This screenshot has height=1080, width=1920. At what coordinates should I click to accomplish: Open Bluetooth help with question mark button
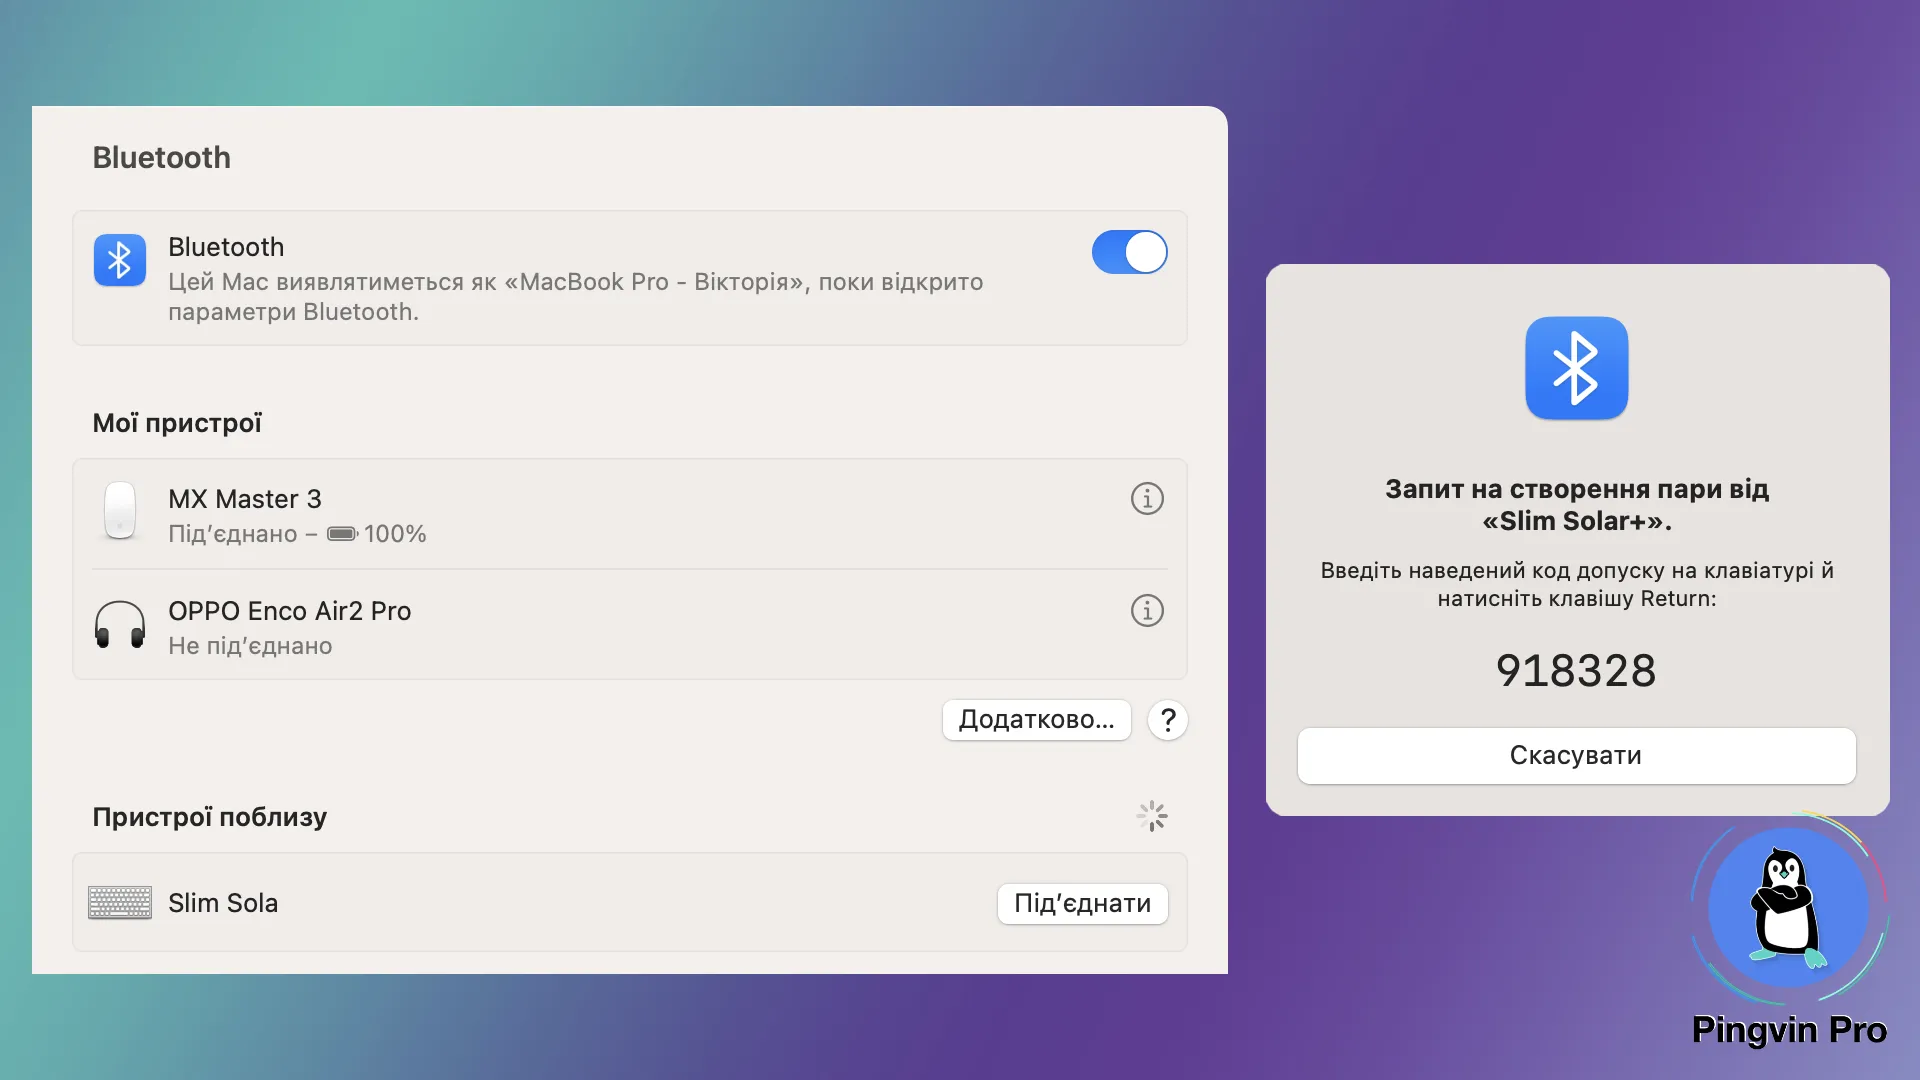point(1167,720)
